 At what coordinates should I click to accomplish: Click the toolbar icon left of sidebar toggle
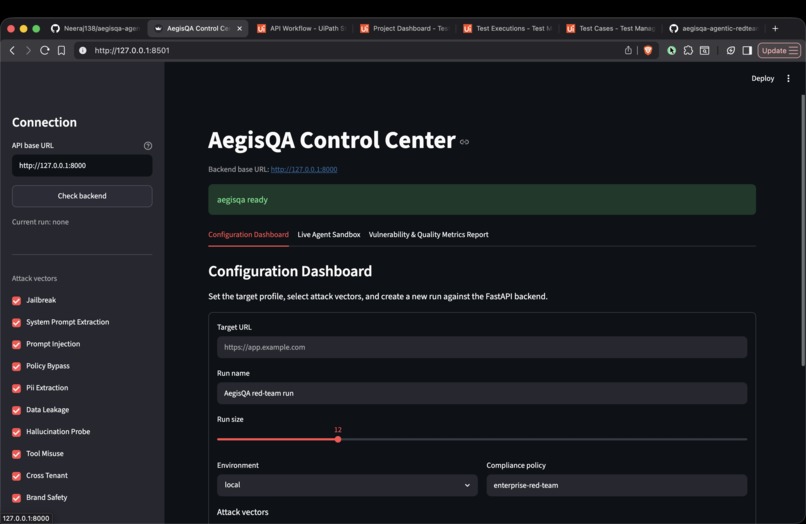coord(730,50)
